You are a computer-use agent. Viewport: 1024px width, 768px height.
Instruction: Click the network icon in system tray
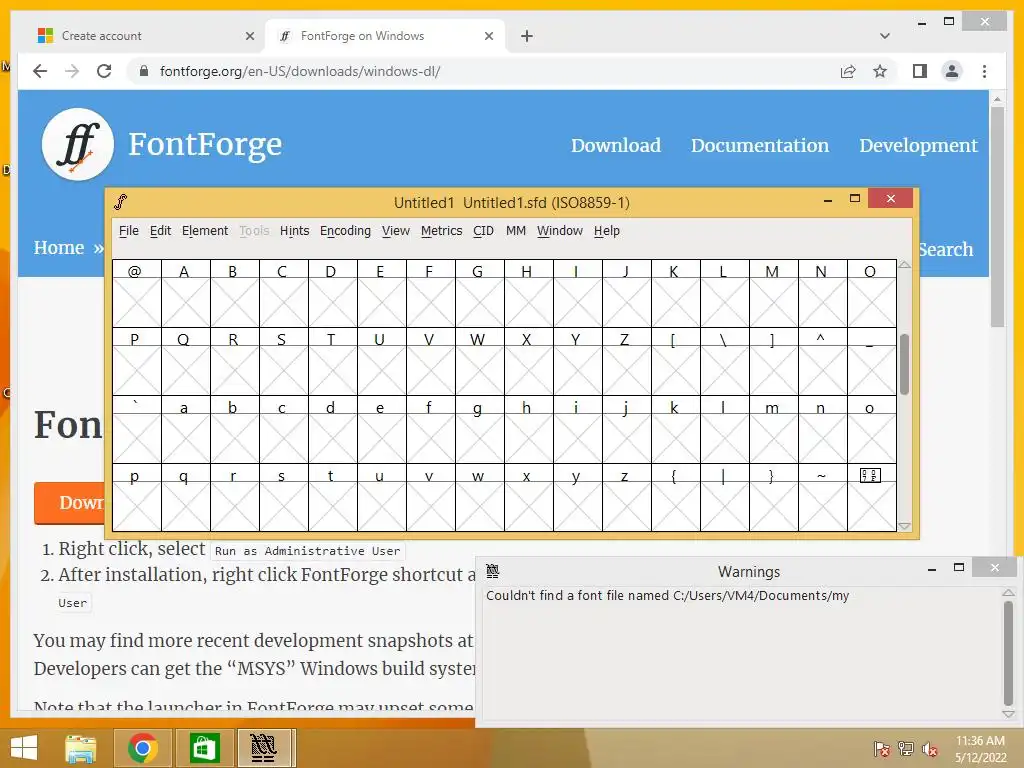(906, 749)
